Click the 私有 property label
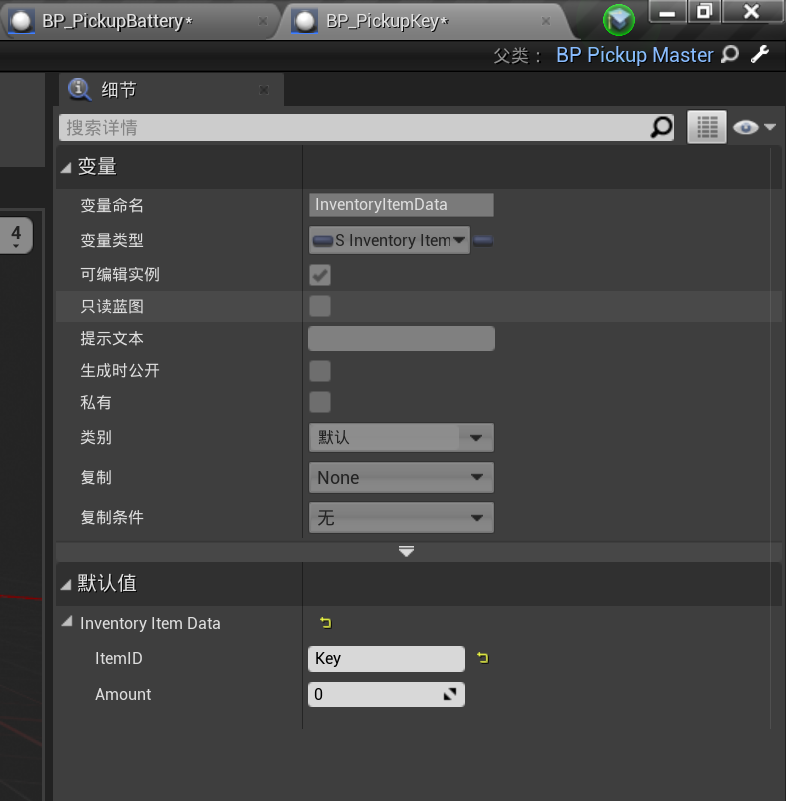The height and width of the screenshot is (801, 786). coord(96,403)
